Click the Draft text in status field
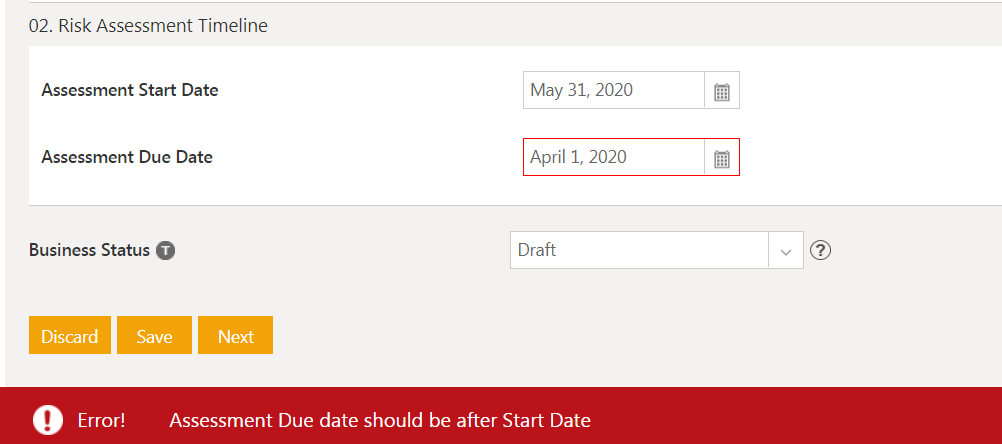This screenshot has height=444, width=1002. pos(537,250)
